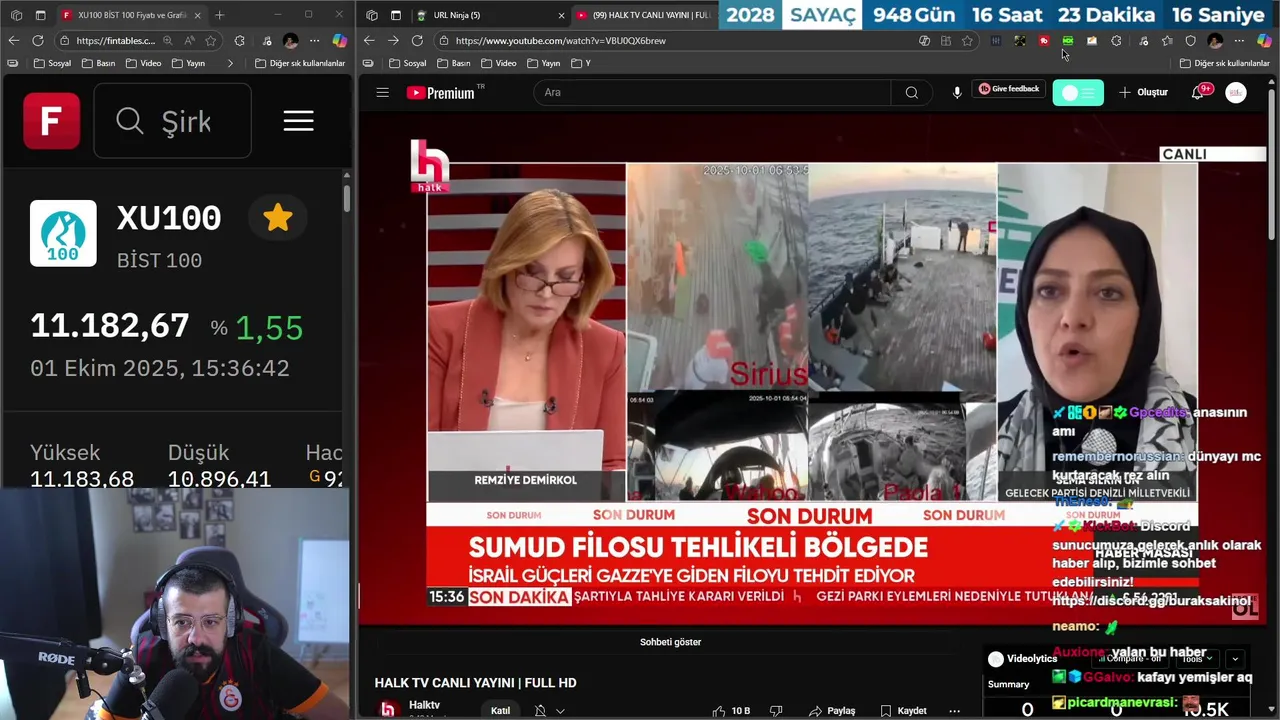Open left browser's three-dot settings menu

(314, 41)
